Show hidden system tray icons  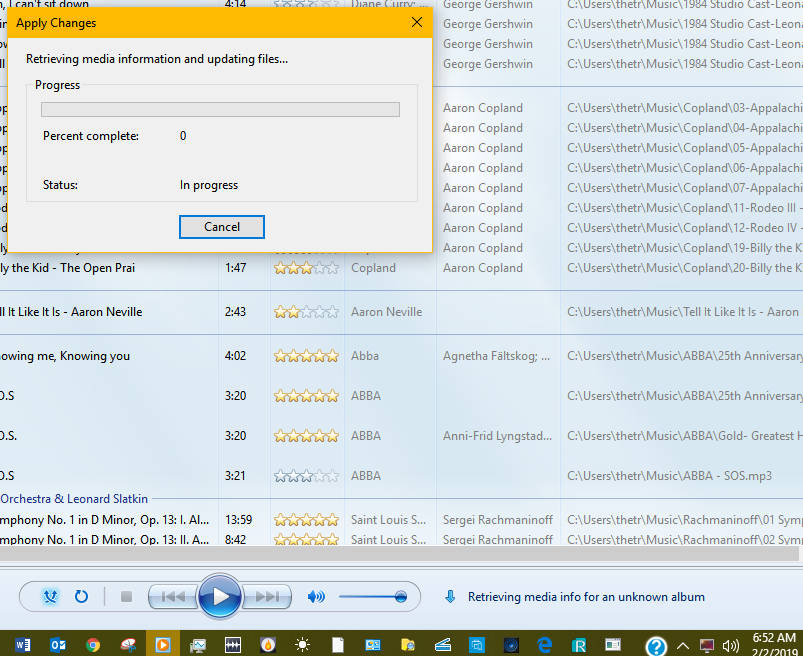click(683, 645)
